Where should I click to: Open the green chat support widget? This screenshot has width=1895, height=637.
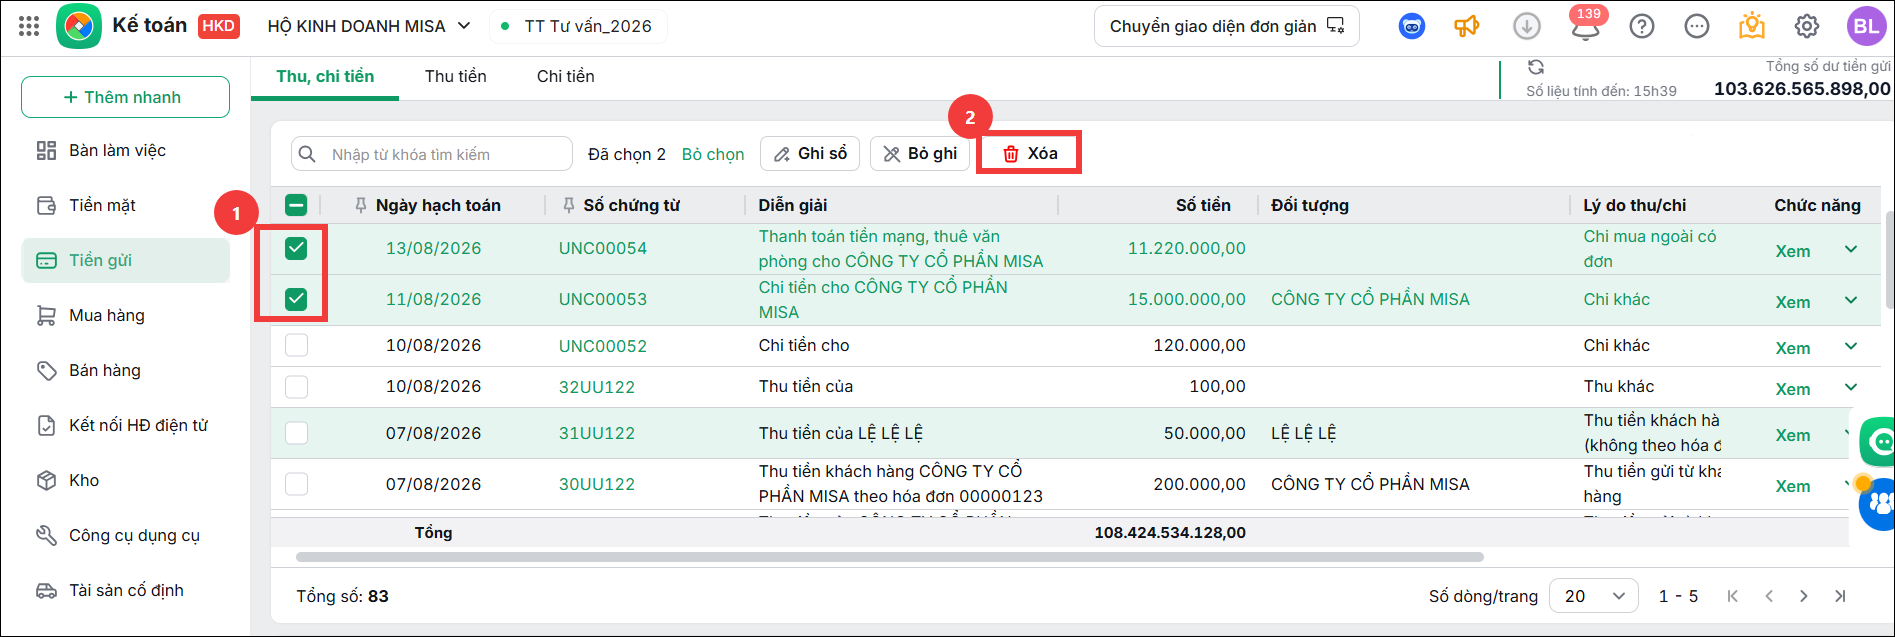[x=1878, y=441]
